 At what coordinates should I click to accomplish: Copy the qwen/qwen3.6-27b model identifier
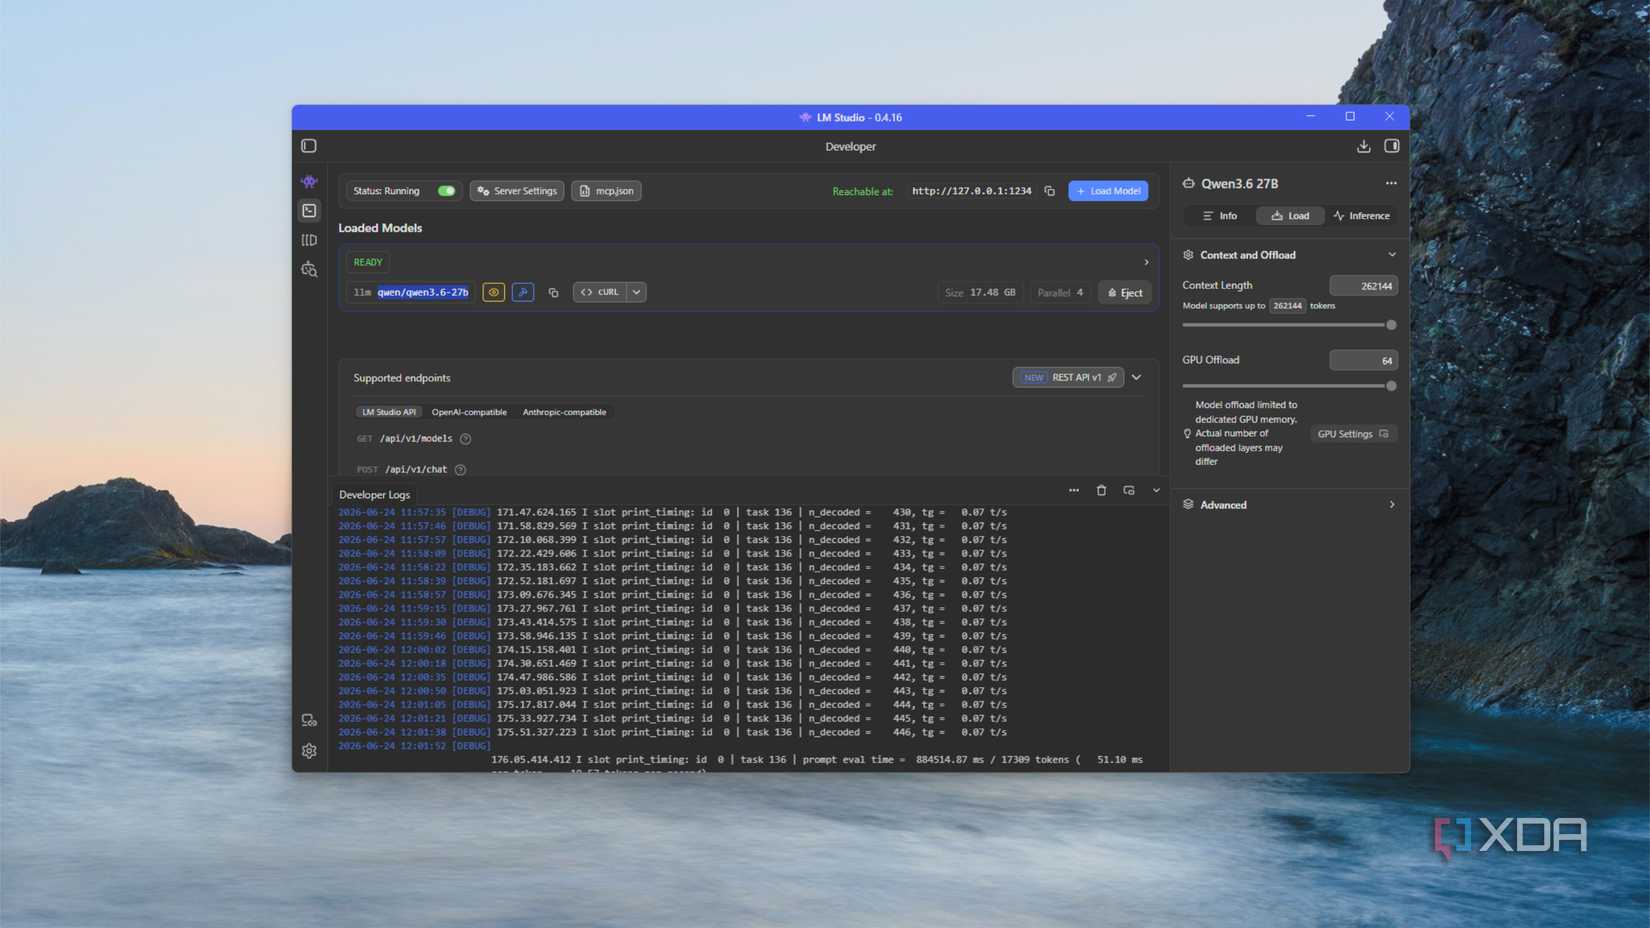[x=553, y=293]
